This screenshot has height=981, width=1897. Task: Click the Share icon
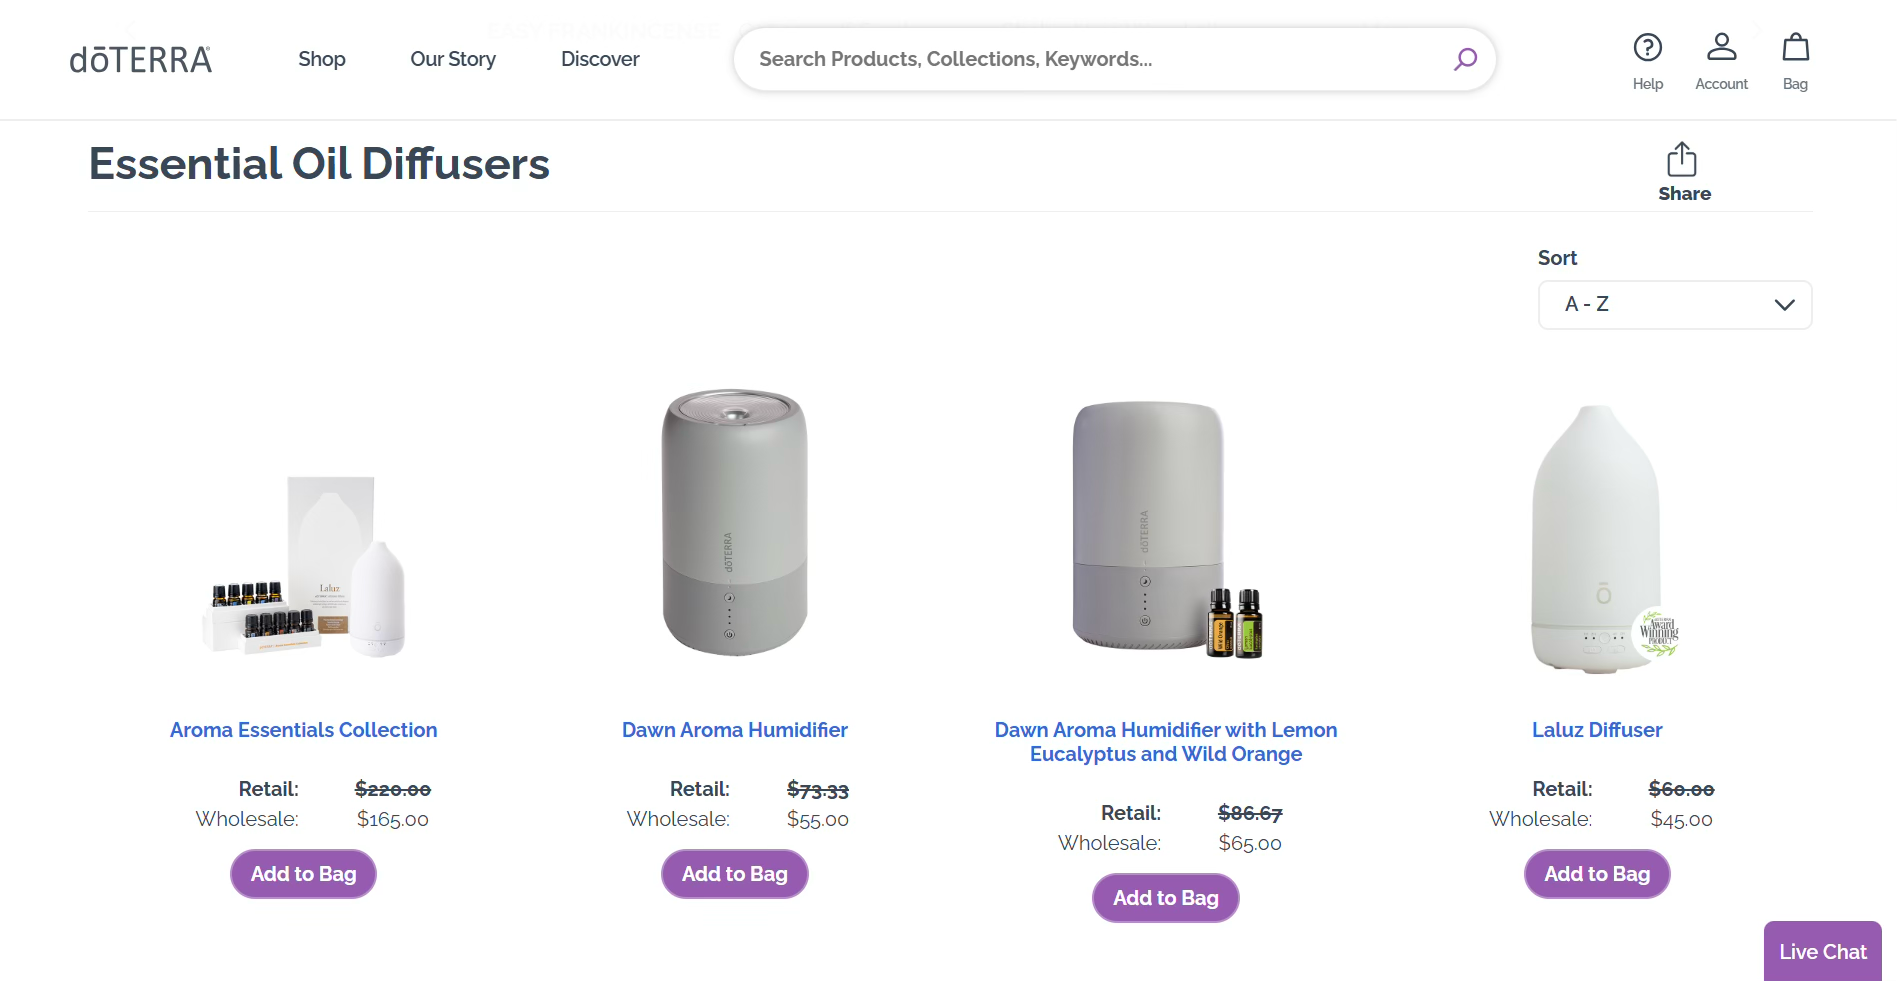(x=1683, y=160)
